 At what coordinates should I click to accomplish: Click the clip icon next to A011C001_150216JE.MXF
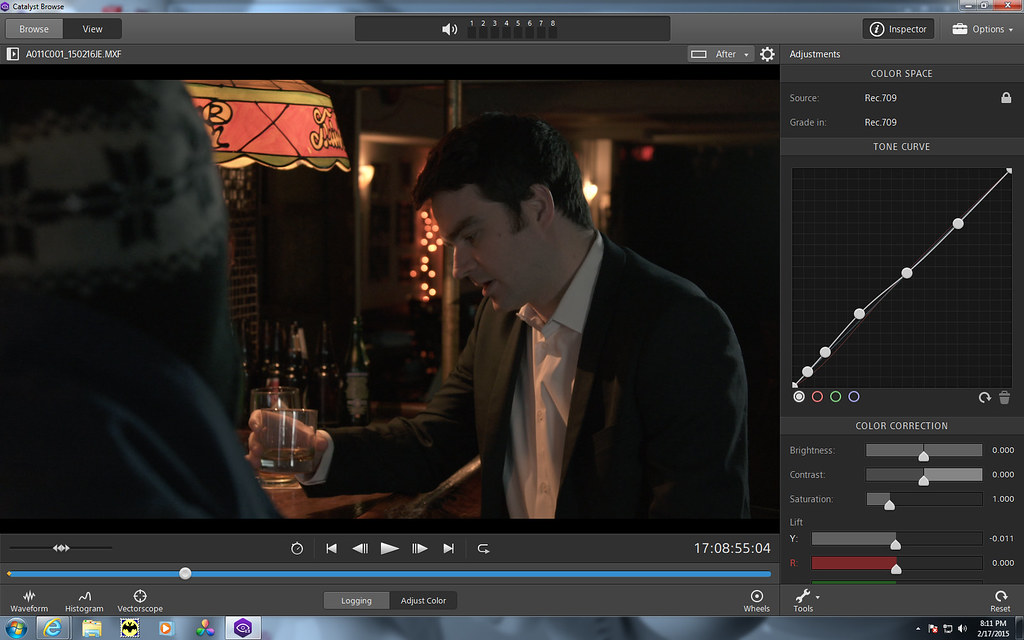(x=12, y=54)
